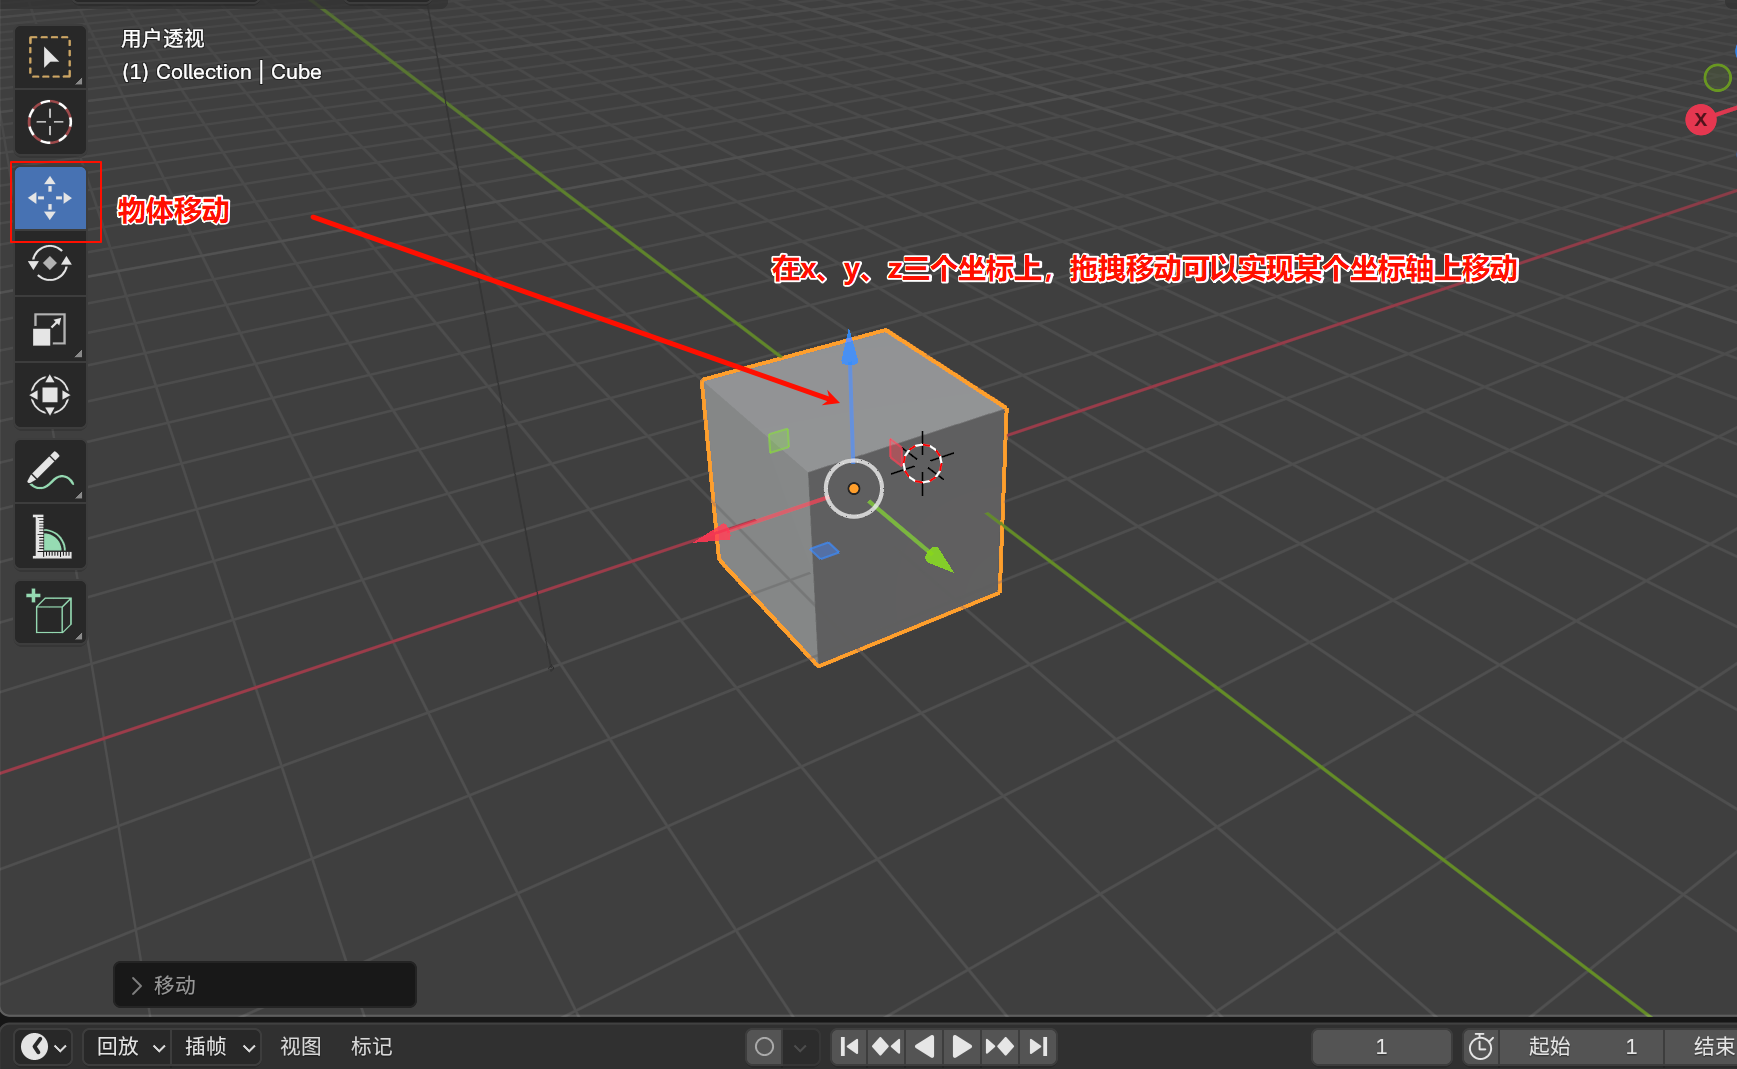Choose the Add Cube tool
The width and height of the screenshot is (1737, 1069).
[x=49, y=612]
